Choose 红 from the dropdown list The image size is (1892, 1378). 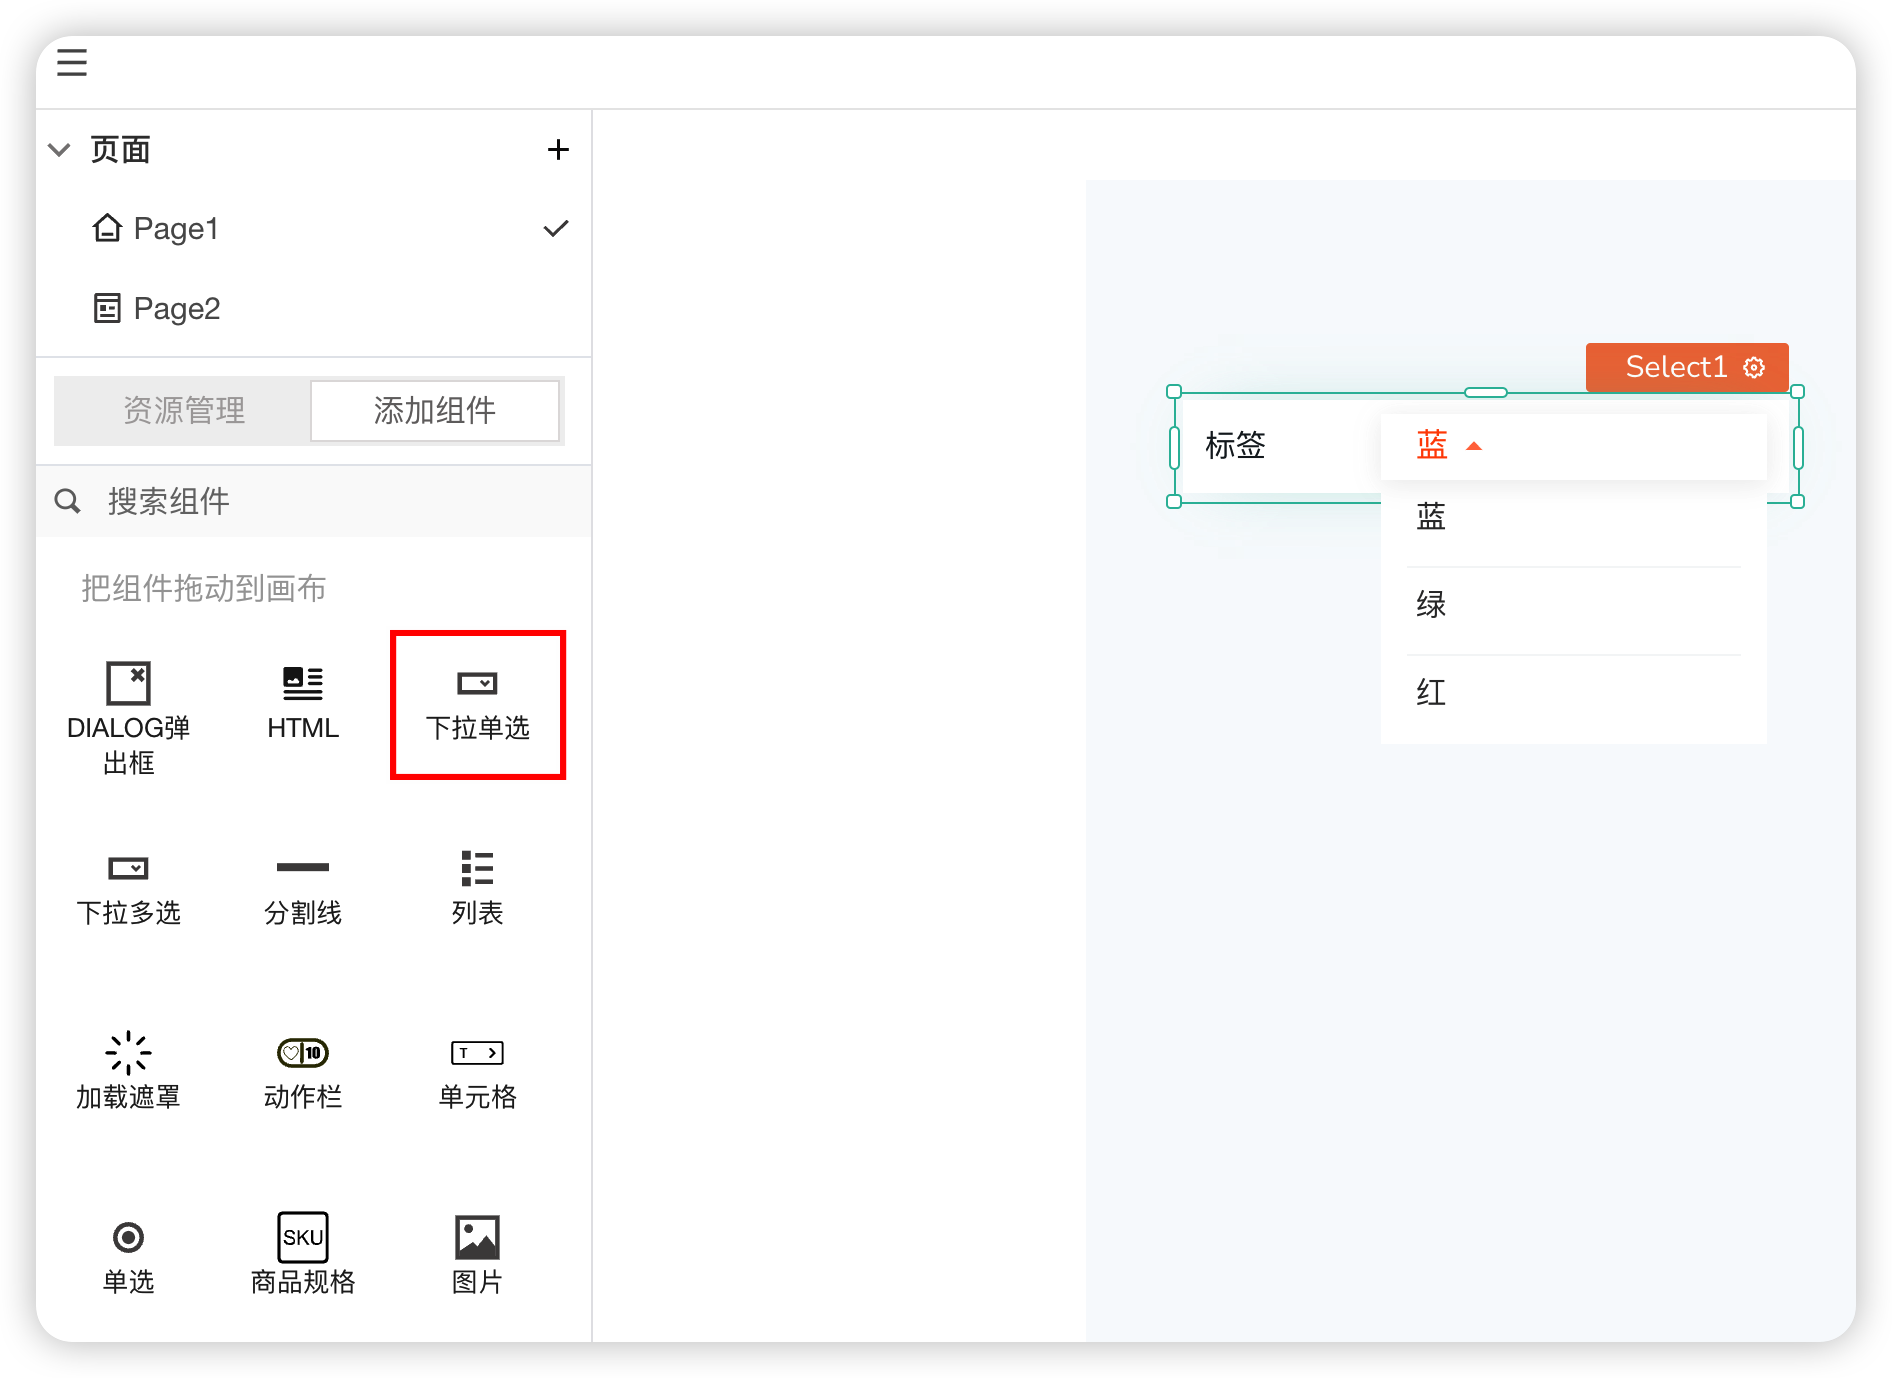pyautogui.click(x=1432, y=692)
